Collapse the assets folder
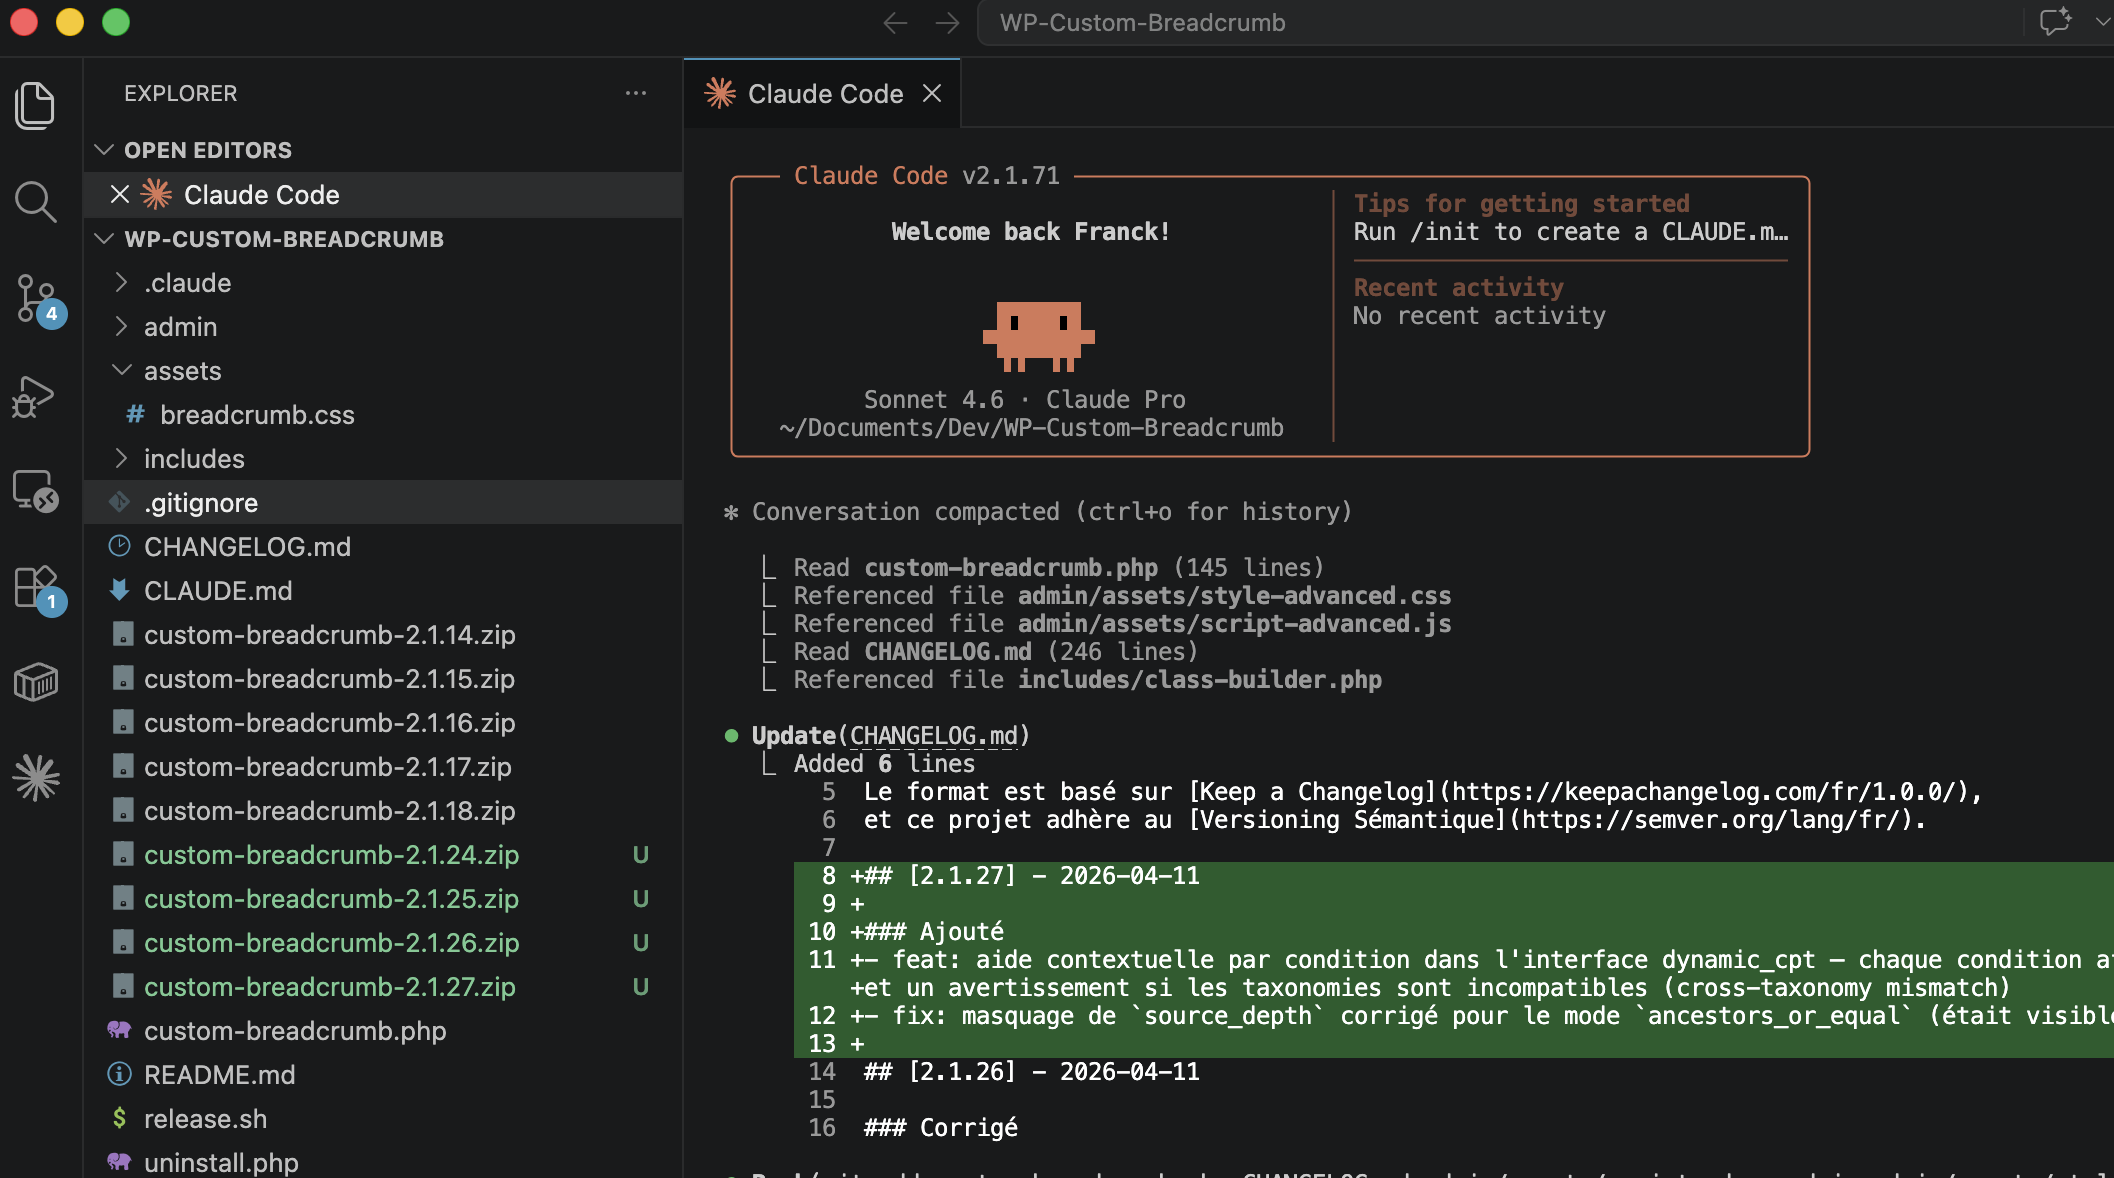 coord(121,370)
